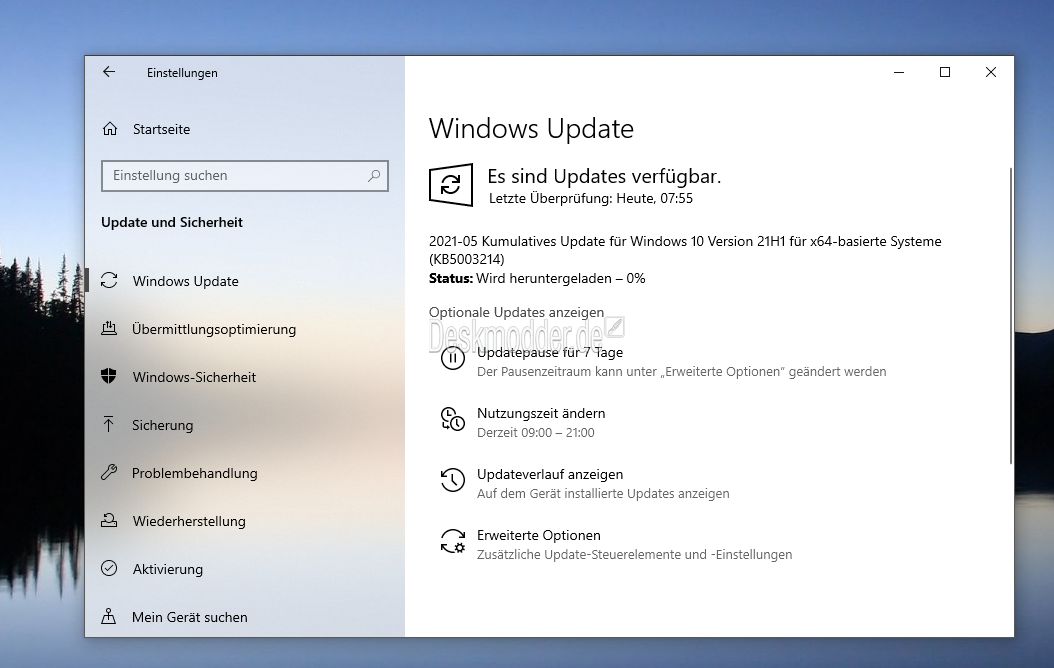This screenshot has height=668, width=1054.
Task: Click the Einstellungen window title
Action: pos(182,73)
